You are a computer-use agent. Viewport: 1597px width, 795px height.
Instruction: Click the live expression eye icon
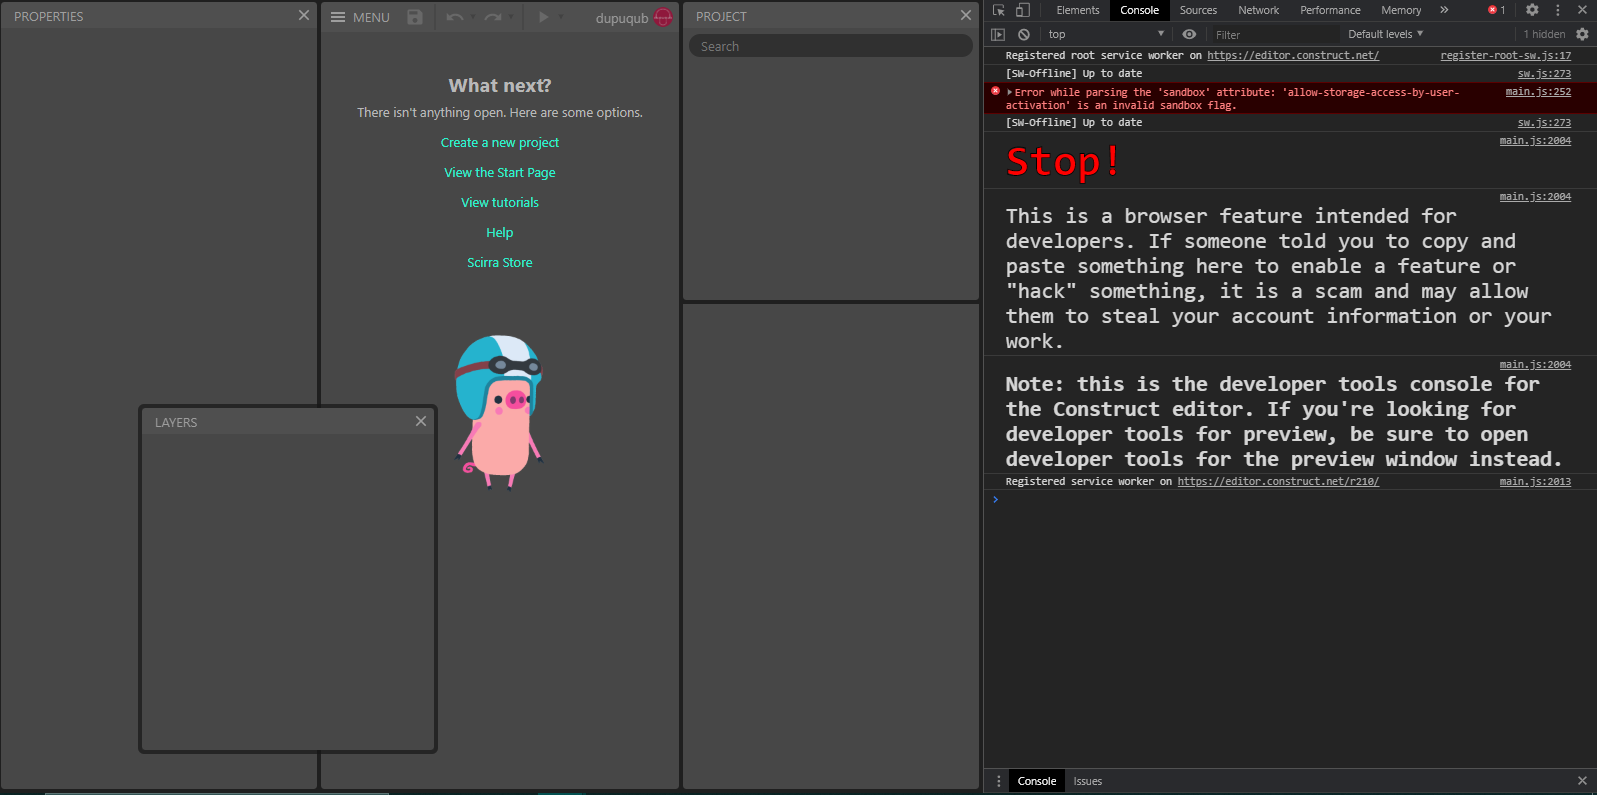click(1189, 34)
